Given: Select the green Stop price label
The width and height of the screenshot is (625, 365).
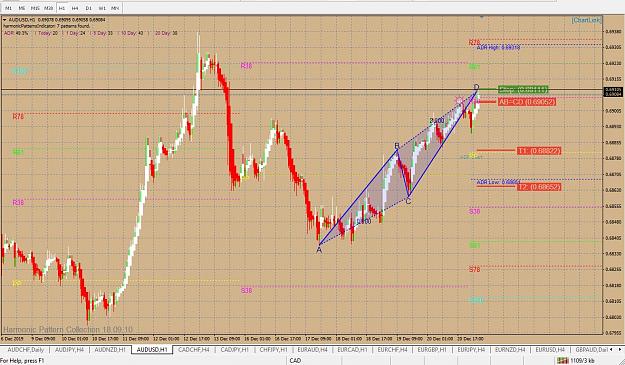Looking at the screenshot, I should click(x=523, y=90).
